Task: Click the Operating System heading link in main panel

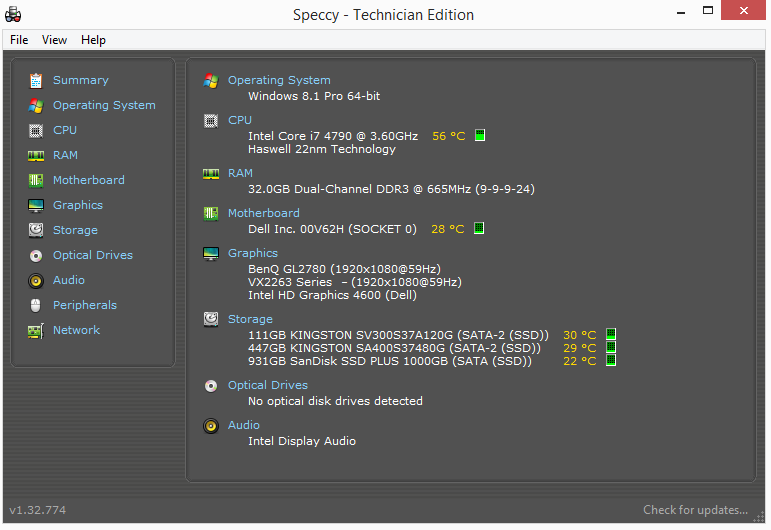Action: pyautogui.click(x=279, y=80)
